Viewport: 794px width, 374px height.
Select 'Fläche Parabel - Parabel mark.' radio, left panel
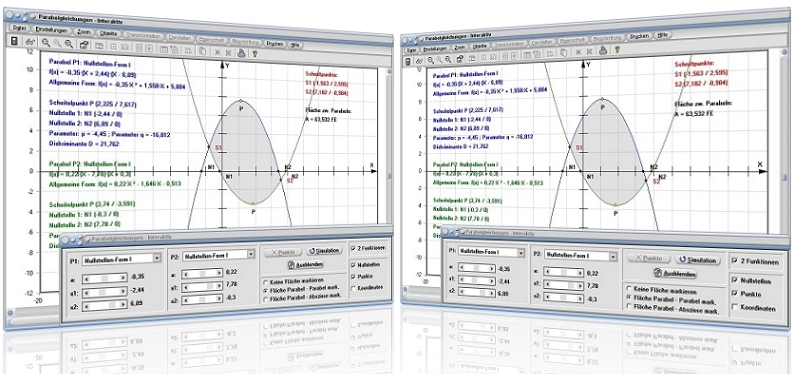pyautogui.click(x=265, y=290)
